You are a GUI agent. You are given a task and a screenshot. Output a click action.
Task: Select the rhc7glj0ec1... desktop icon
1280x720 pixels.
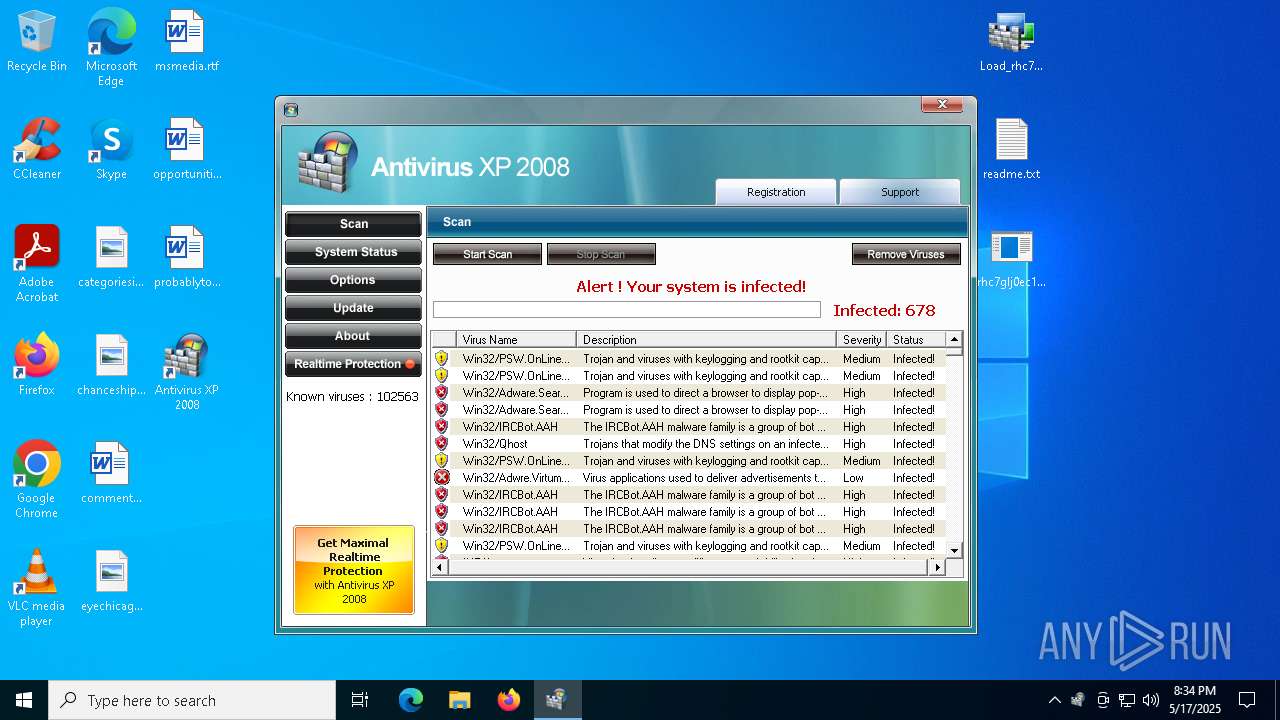click(x=1011, y=257)
